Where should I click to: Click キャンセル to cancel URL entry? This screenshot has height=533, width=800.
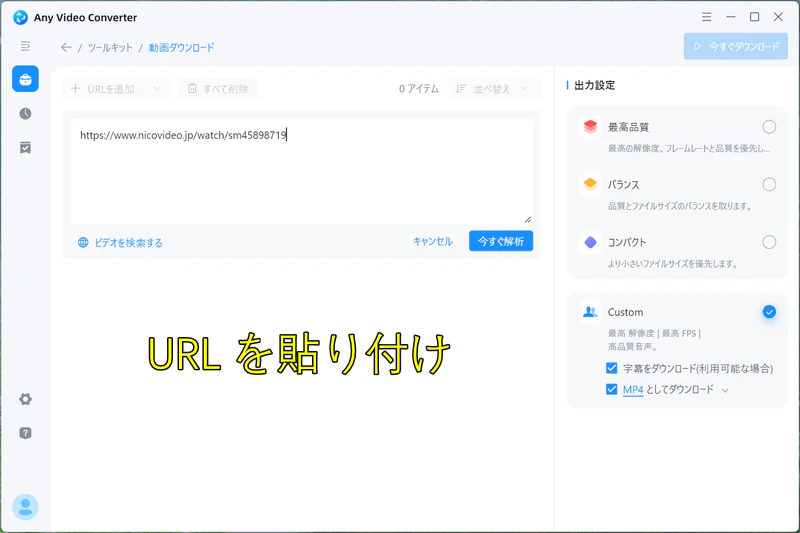point(433,241)
